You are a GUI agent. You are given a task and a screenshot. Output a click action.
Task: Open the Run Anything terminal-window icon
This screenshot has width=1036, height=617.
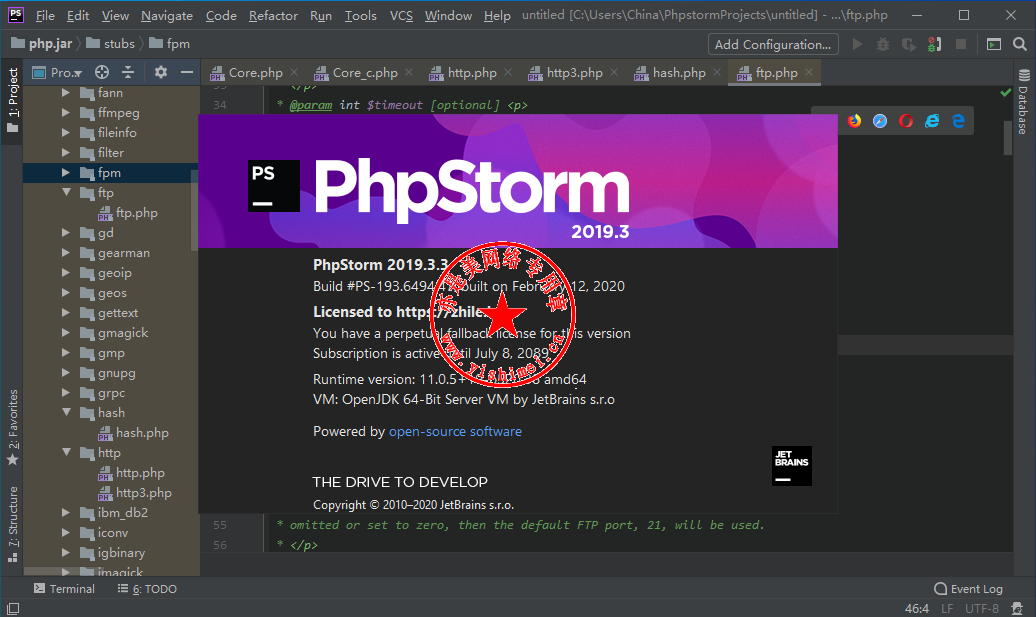pos(994,44)
